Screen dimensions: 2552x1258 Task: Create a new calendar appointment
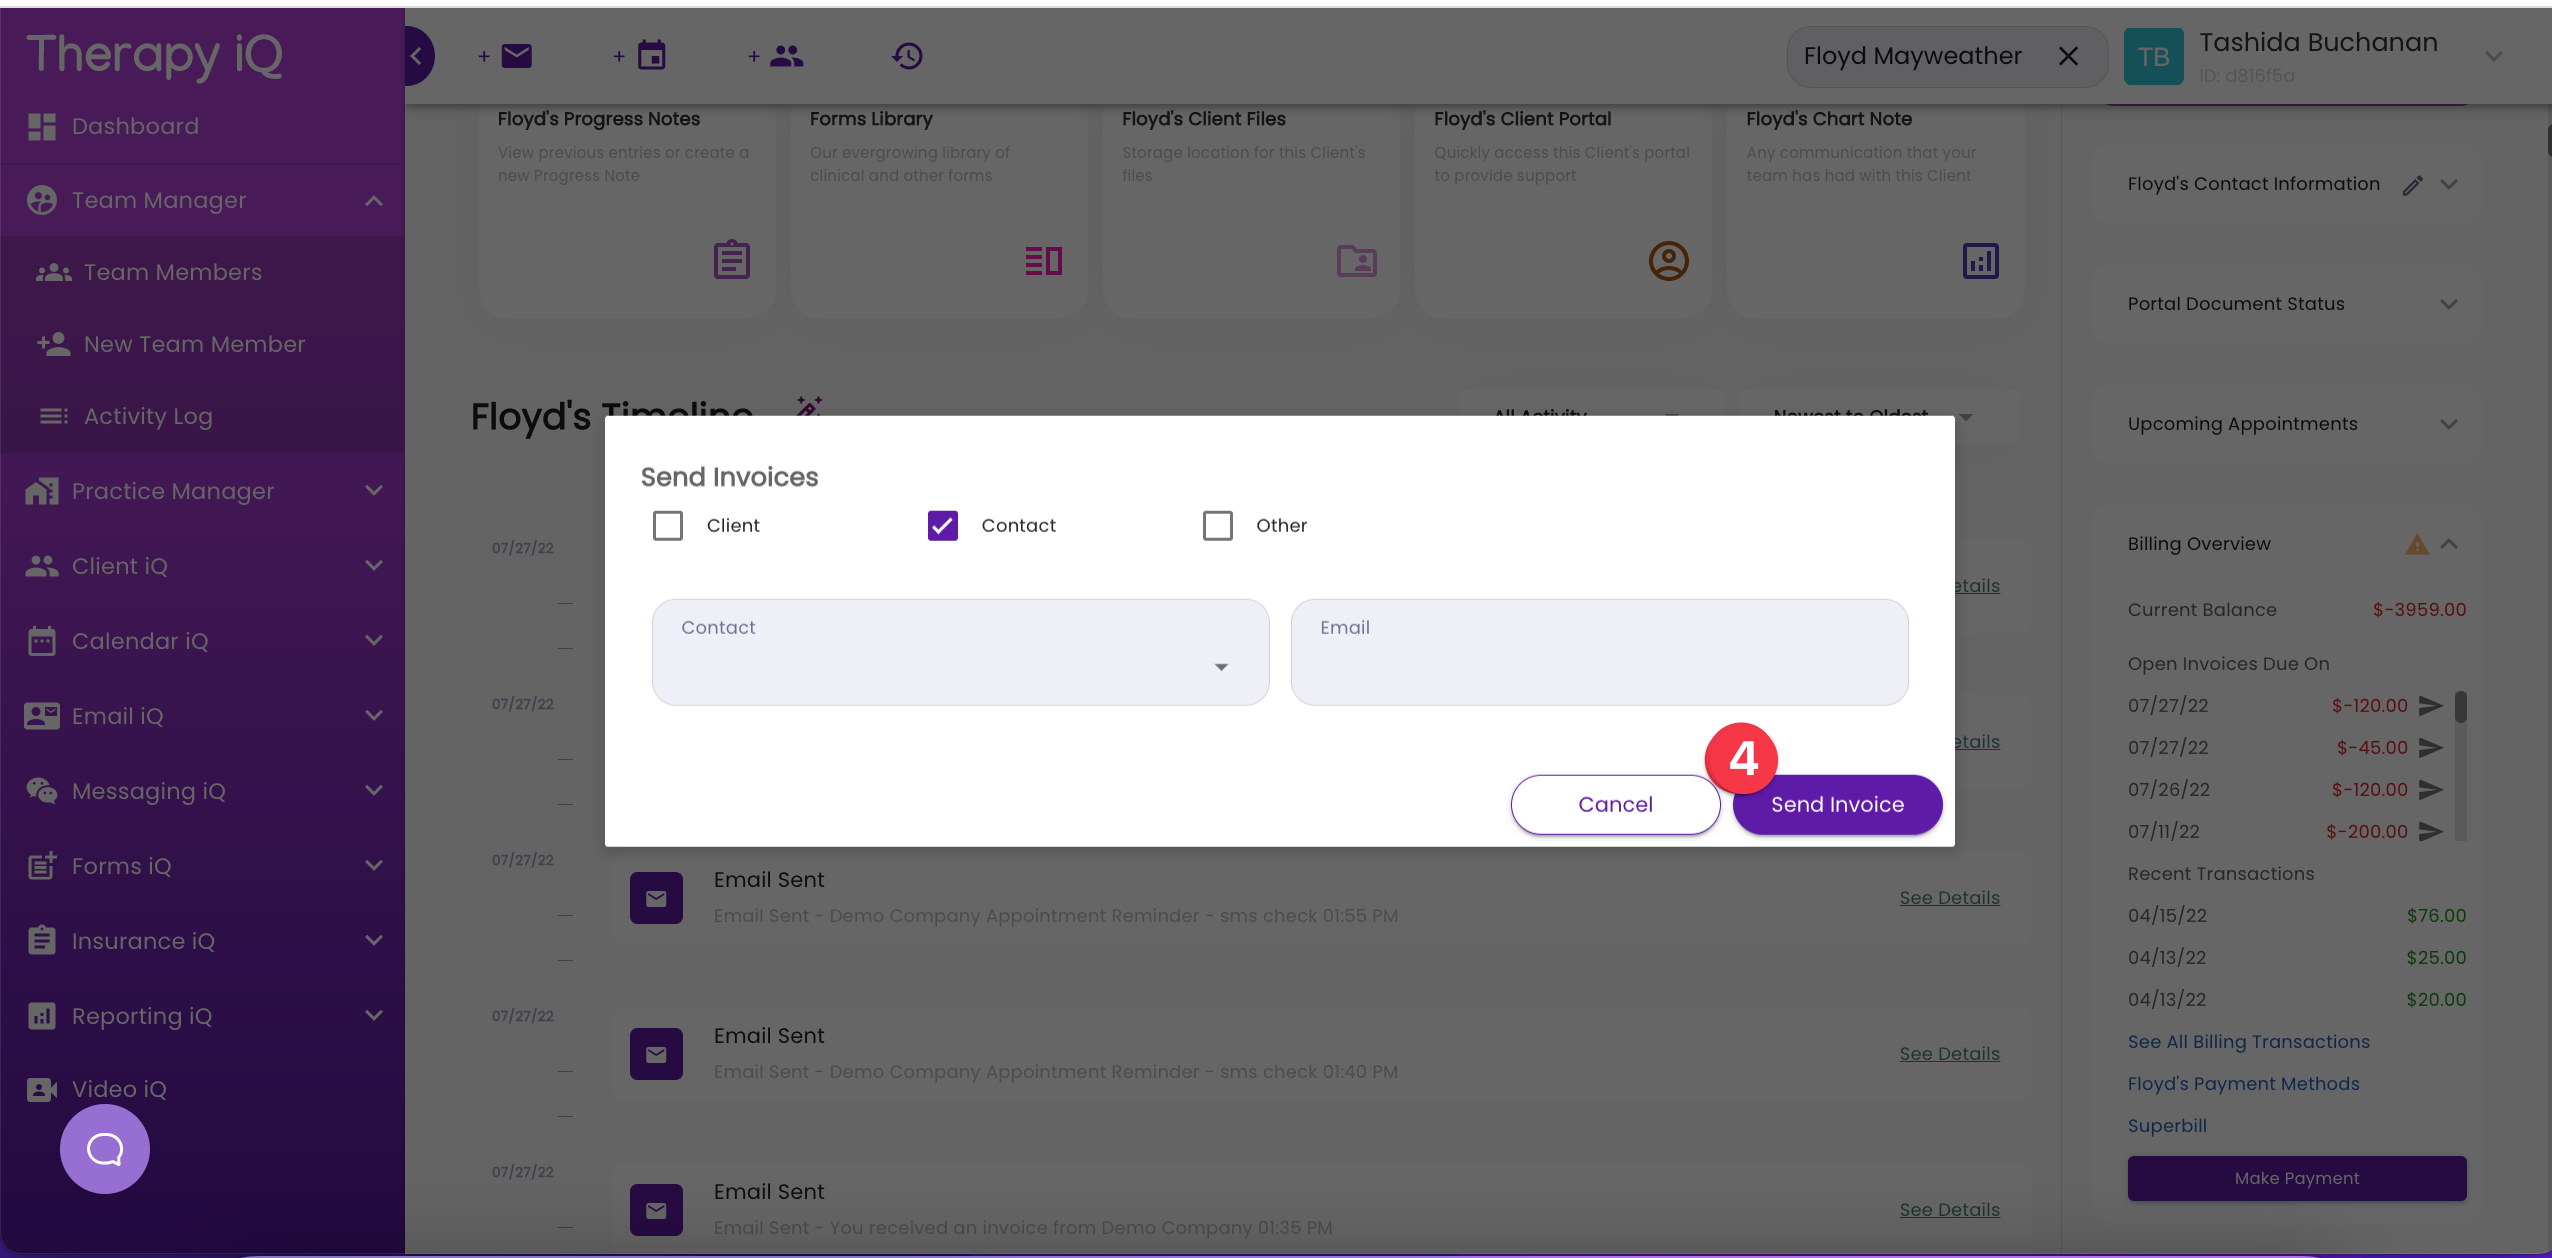click(651, 55)
